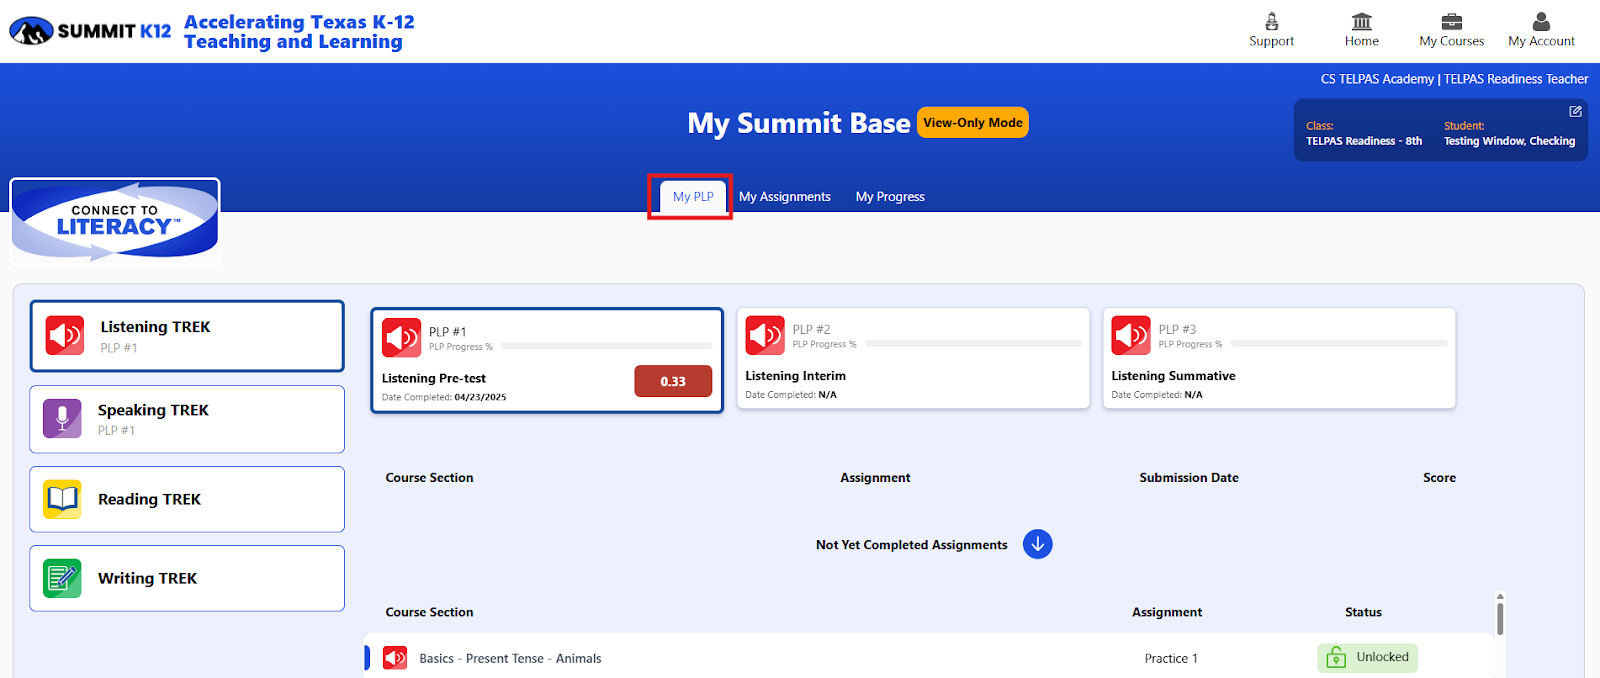Screen dimensions: 1600x678
Task: Open the Listening Summative PLP #3 card
Action: pos(1279,358)
